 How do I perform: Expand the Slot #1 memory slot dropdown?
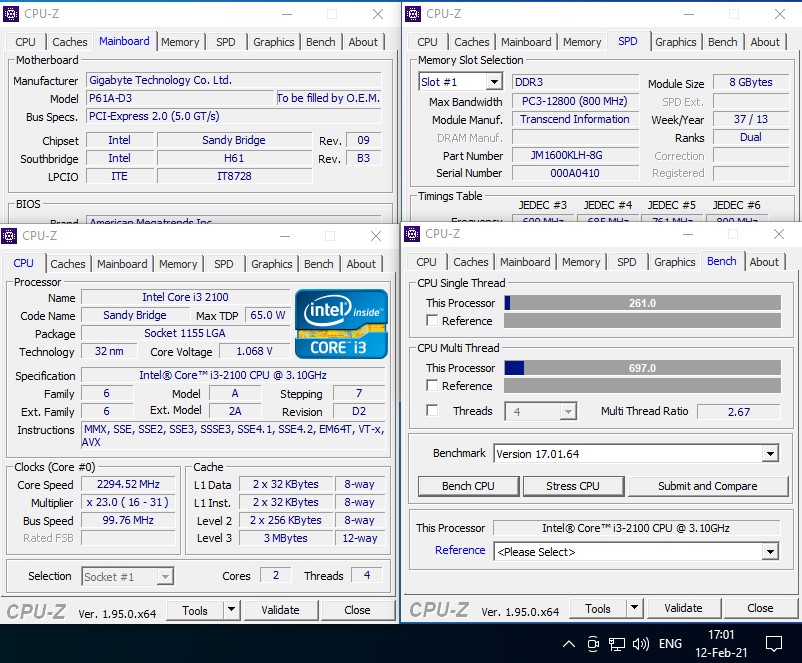pyautogui.click(x=494, y=82)
